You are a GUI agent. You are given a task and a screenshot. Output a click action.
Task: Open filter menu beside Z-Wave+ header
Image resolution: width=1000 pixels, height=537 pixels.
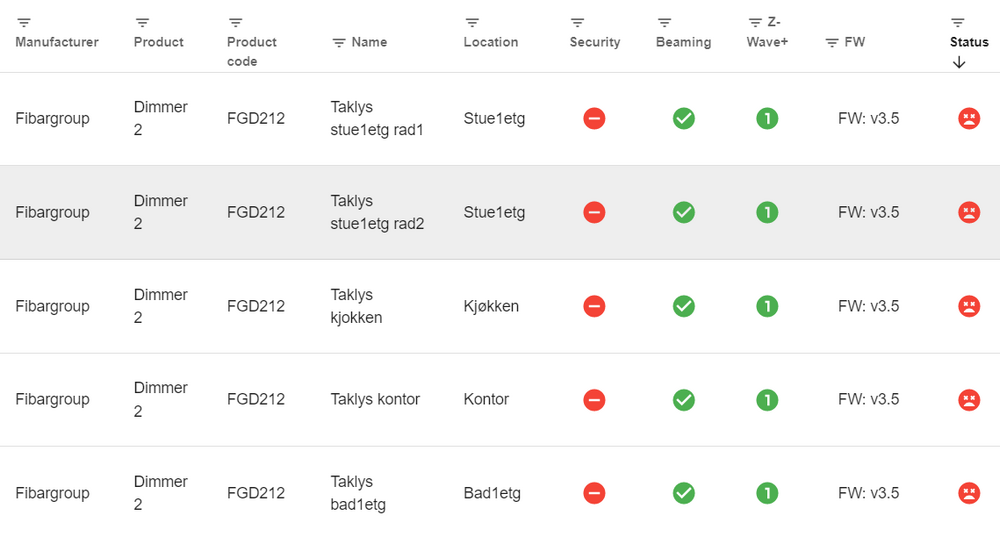[755, 22]
